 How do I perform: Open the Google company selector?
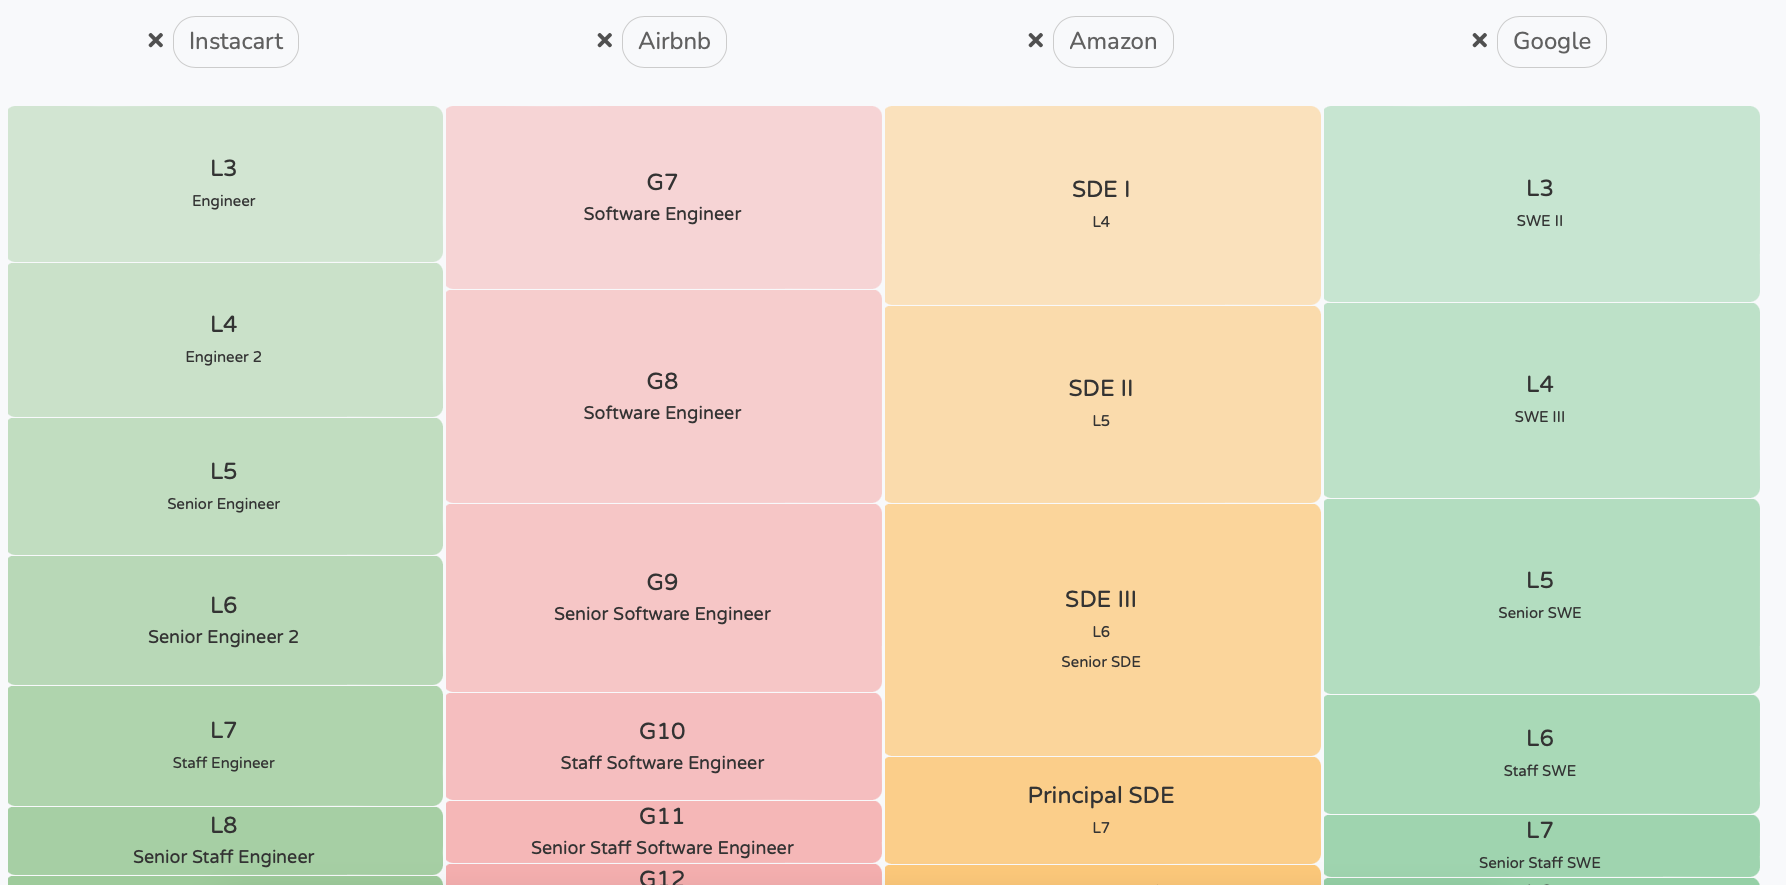[x=1551, y=41]
